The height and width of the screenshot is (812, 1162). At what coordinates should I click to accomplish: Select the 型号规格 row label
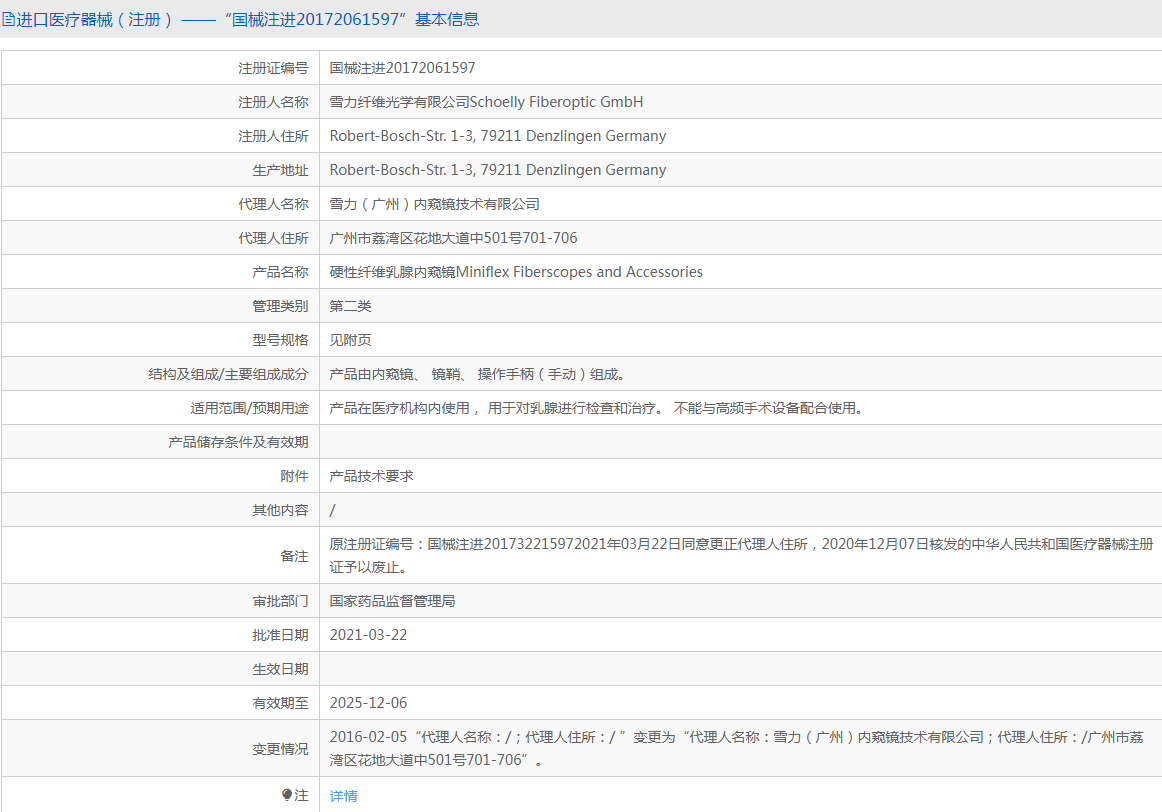click(280, 341)
